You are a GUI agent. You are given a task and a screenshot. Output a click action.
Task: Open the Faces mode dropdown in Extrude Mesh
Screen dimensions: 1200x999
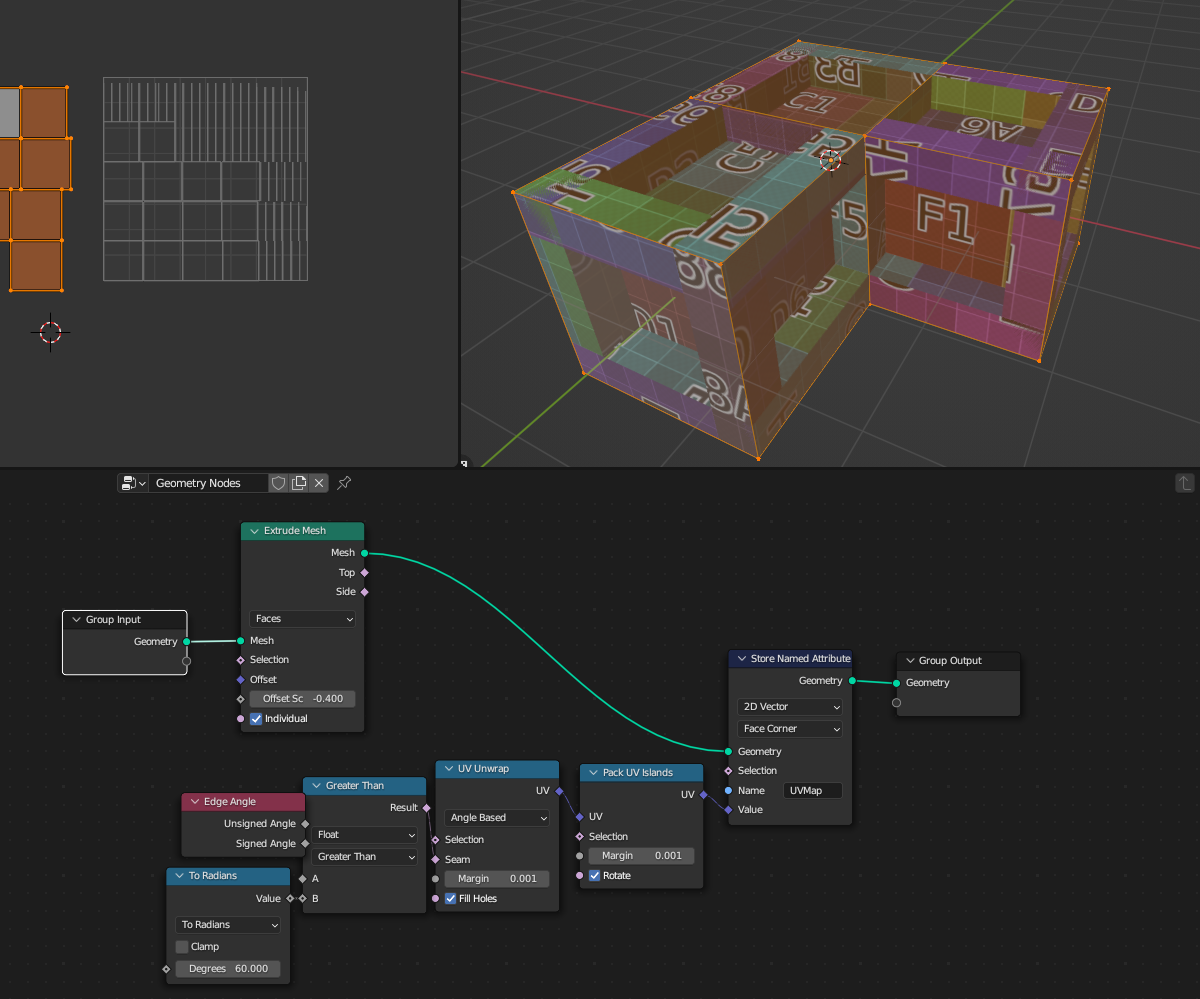303,619
